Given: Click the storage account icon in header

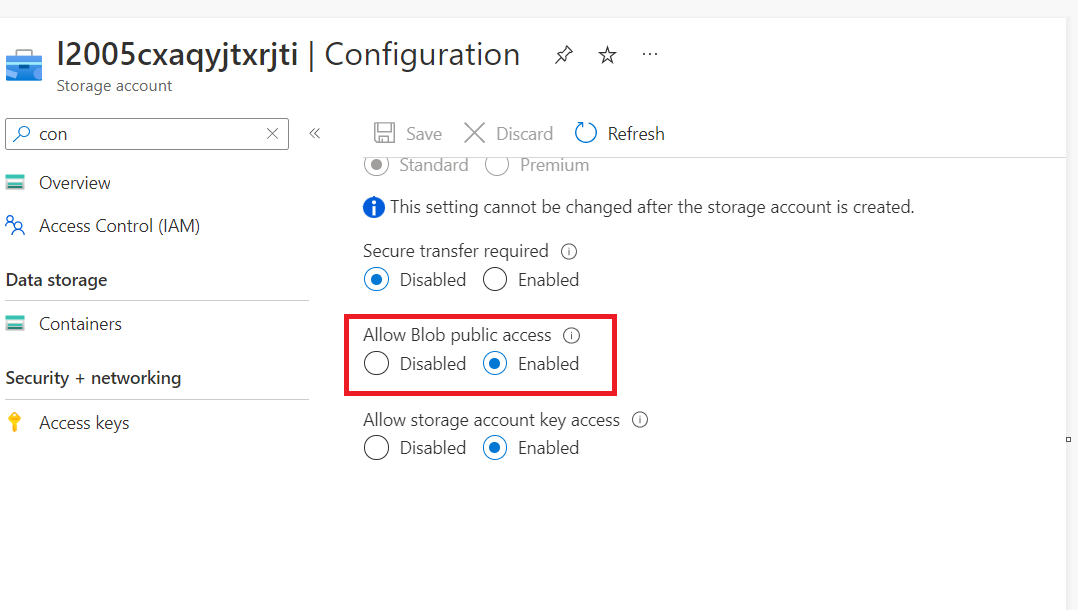Looking at the screenshot, I should (x=24, y=66).
